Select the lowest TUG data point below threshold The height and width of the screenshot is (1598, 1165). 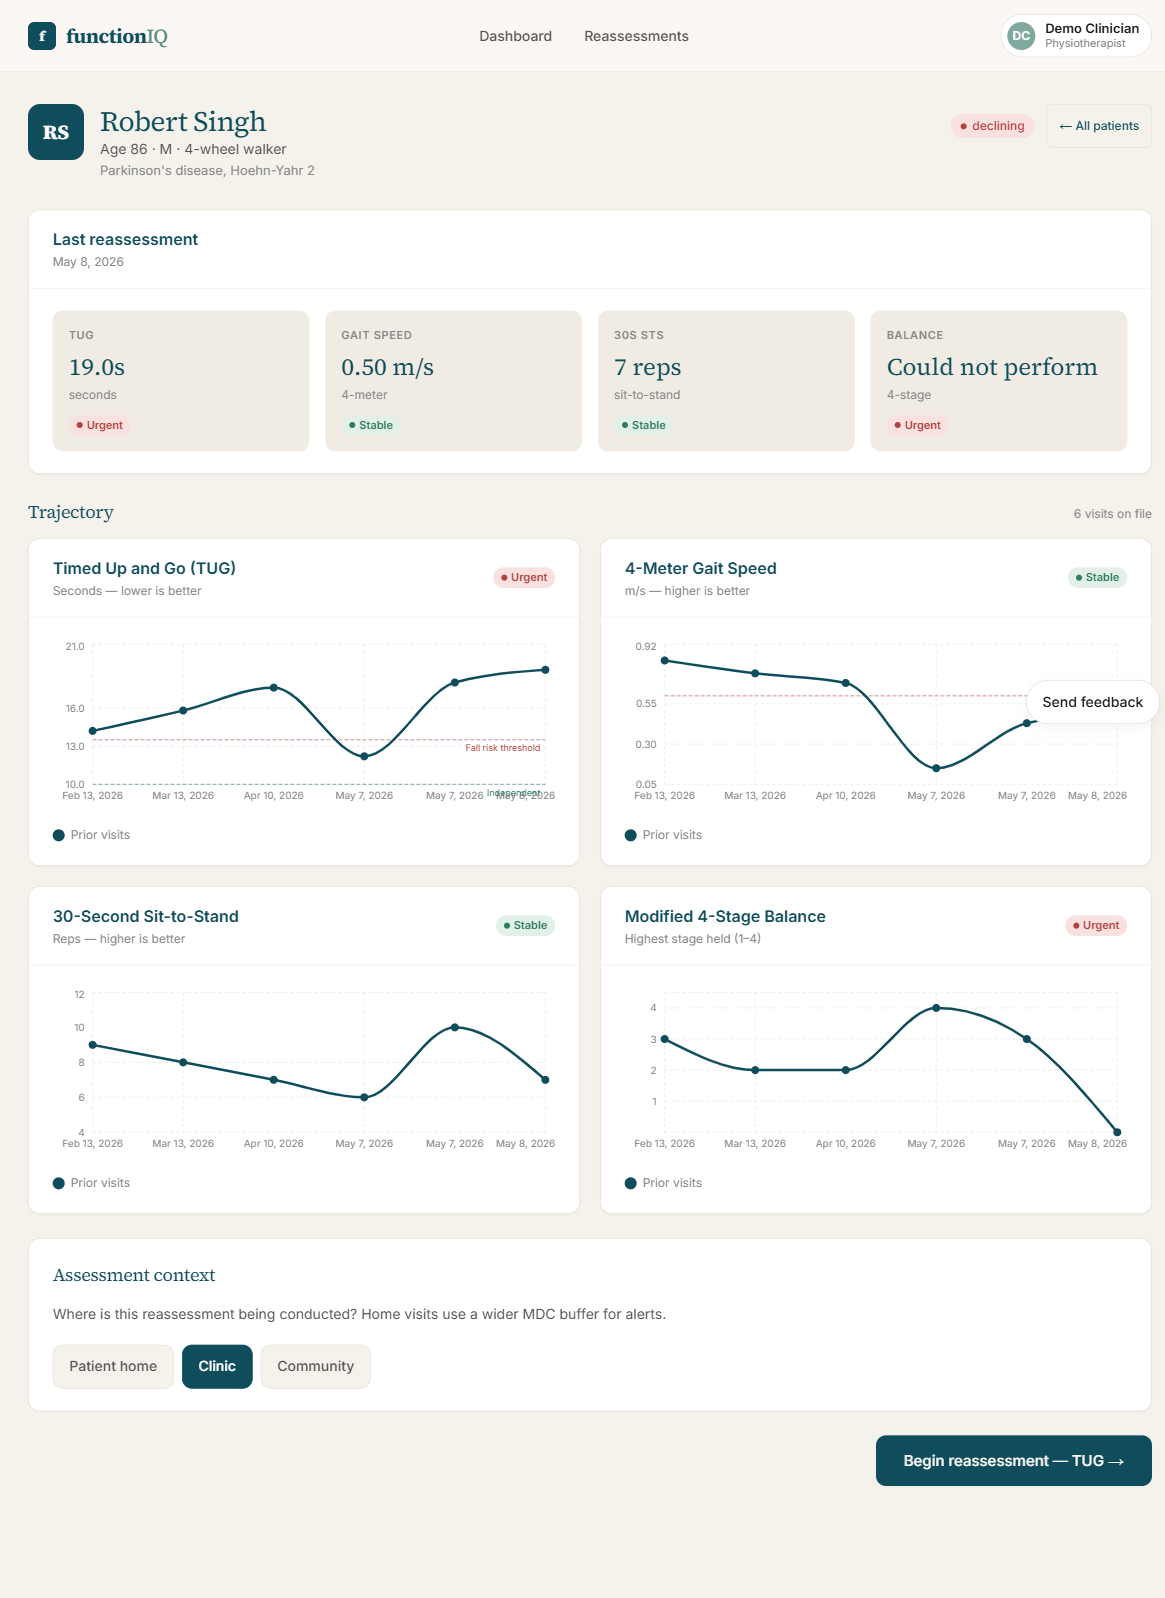coord(364,756)
